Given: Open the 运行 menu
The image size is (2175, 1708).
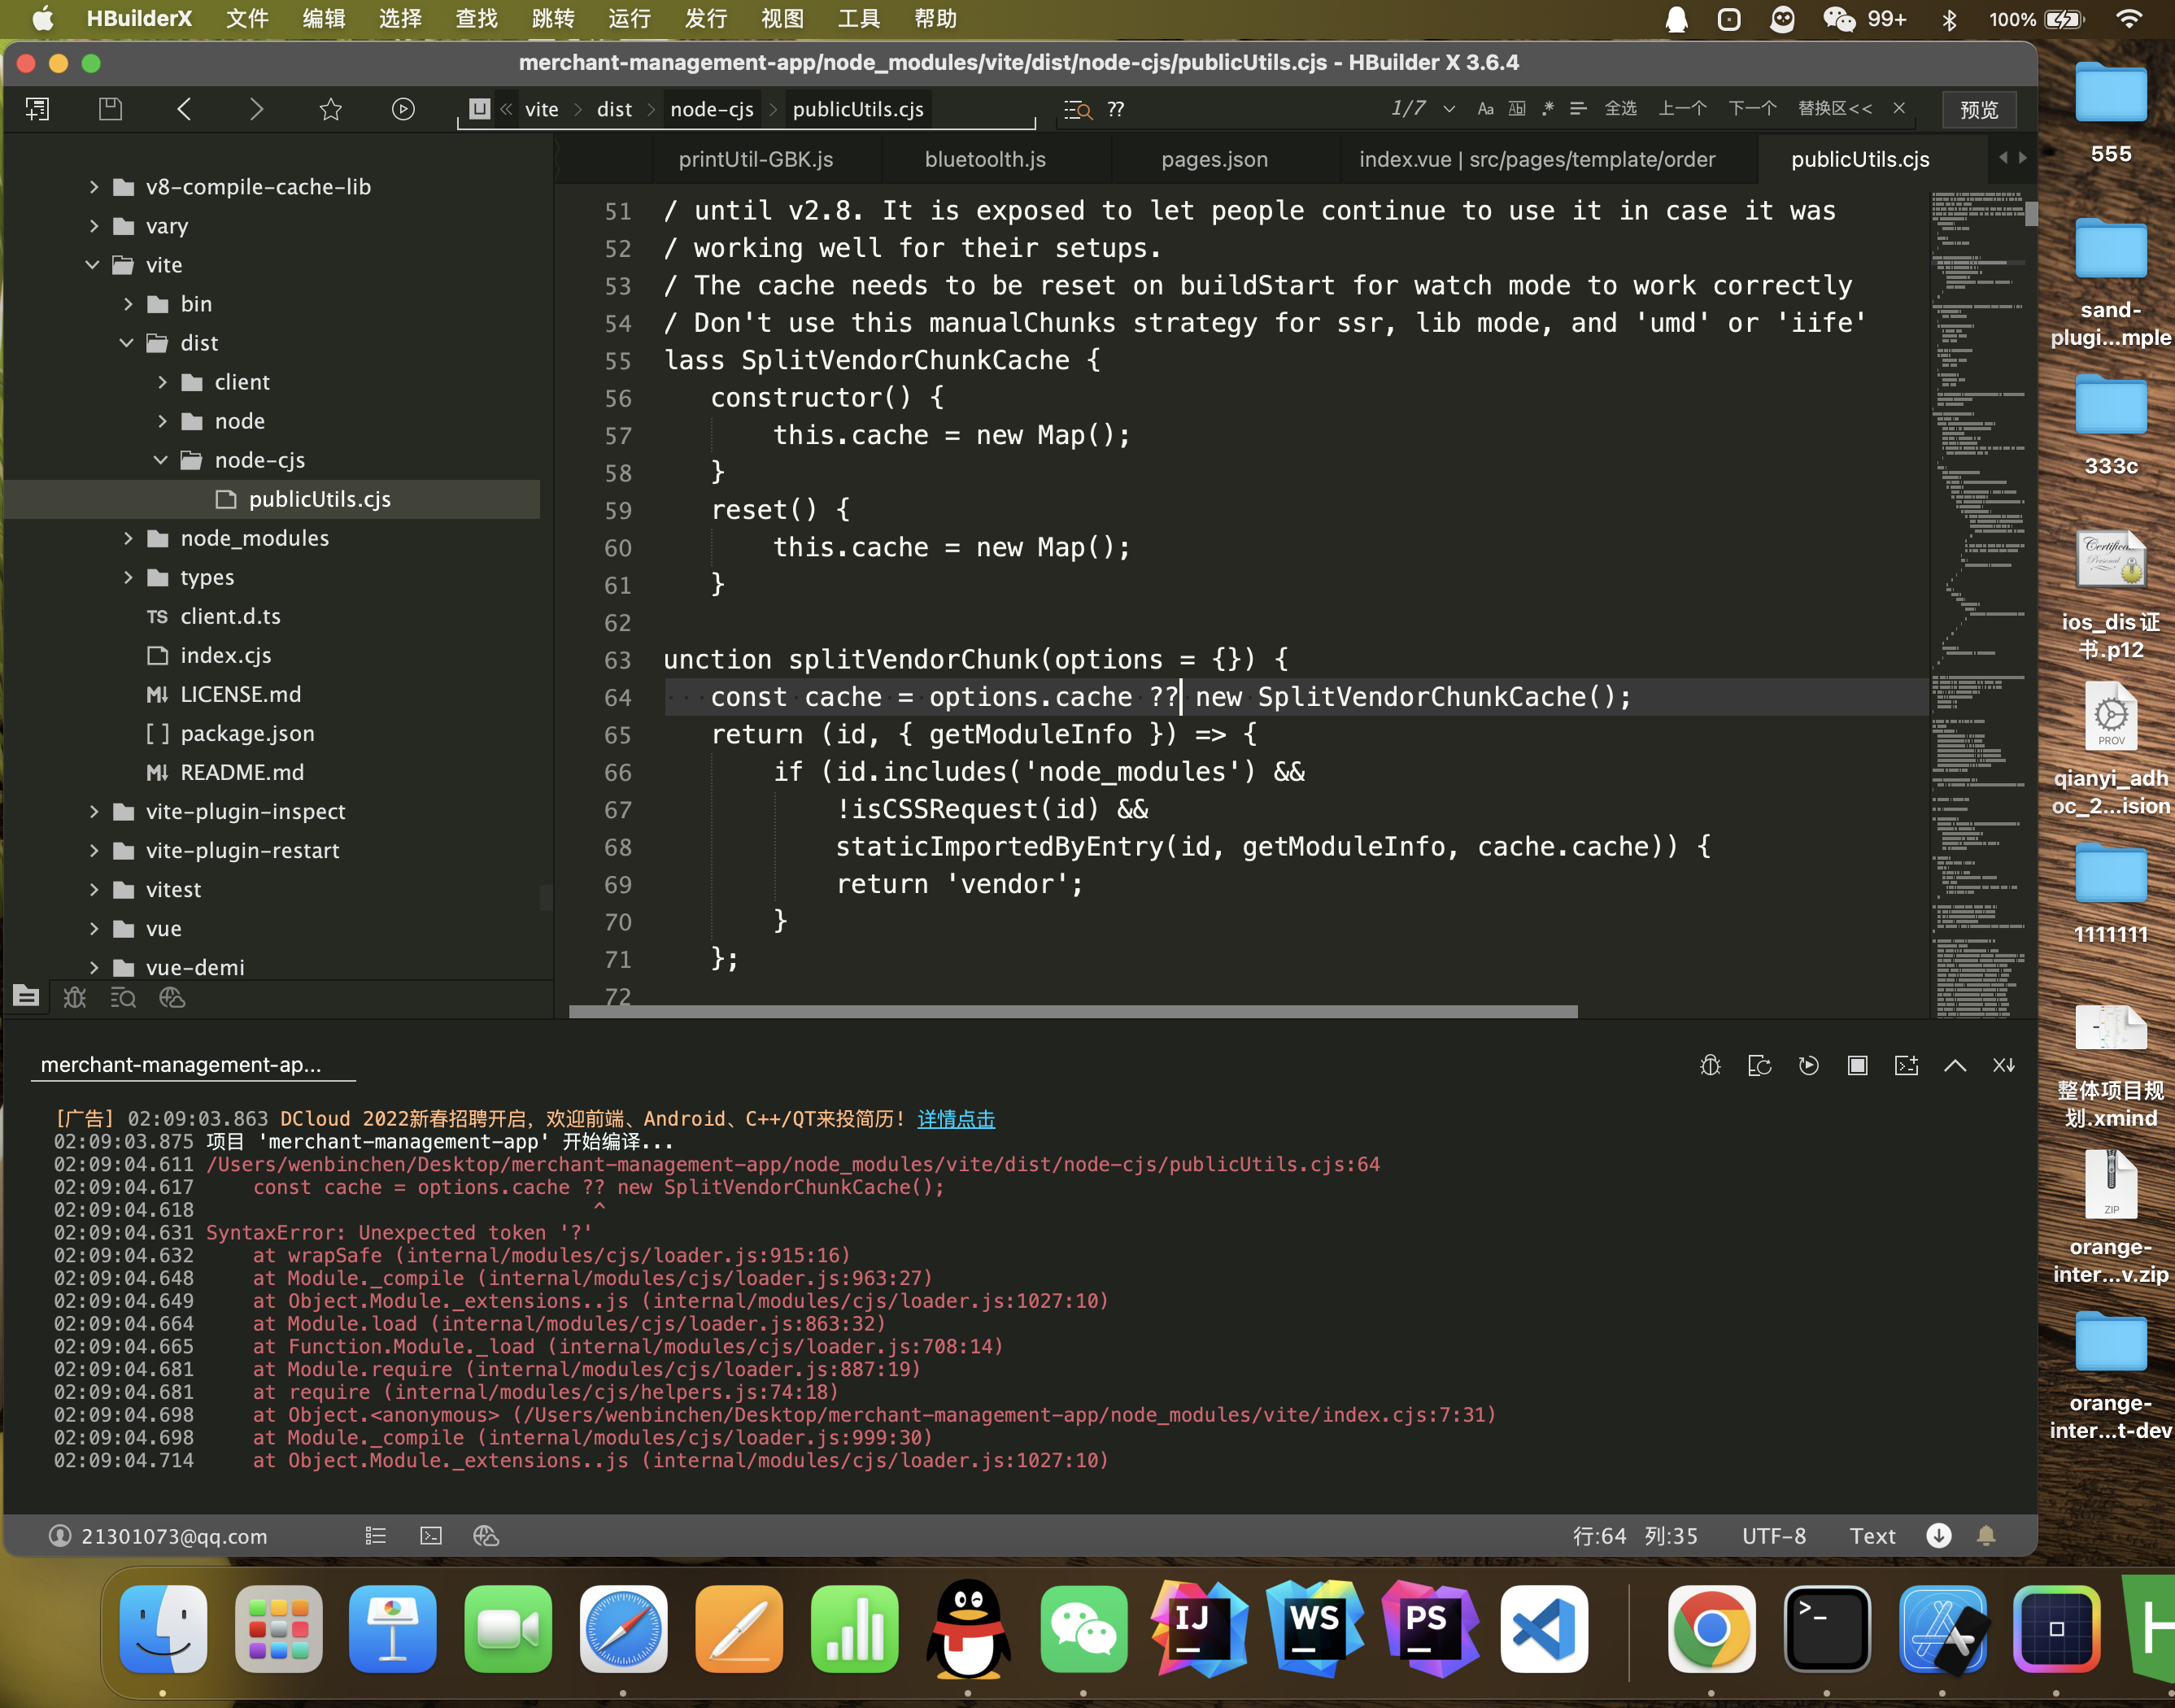Looking at the screenshot, I should tap(629, 19).
